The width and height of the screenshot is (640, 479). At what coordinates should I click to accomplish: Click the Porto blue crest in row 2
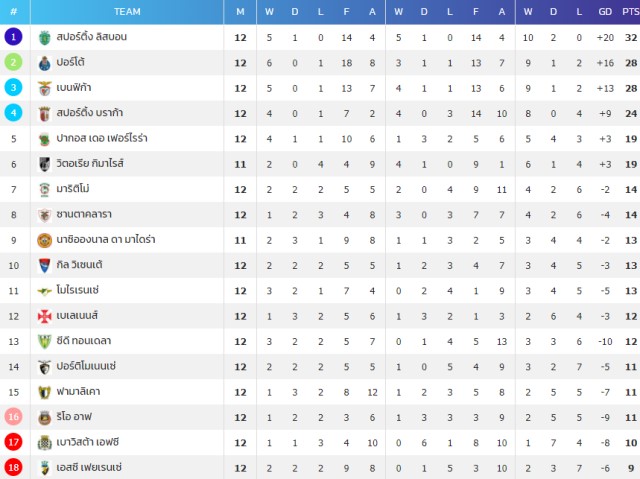tap(44, 63)
